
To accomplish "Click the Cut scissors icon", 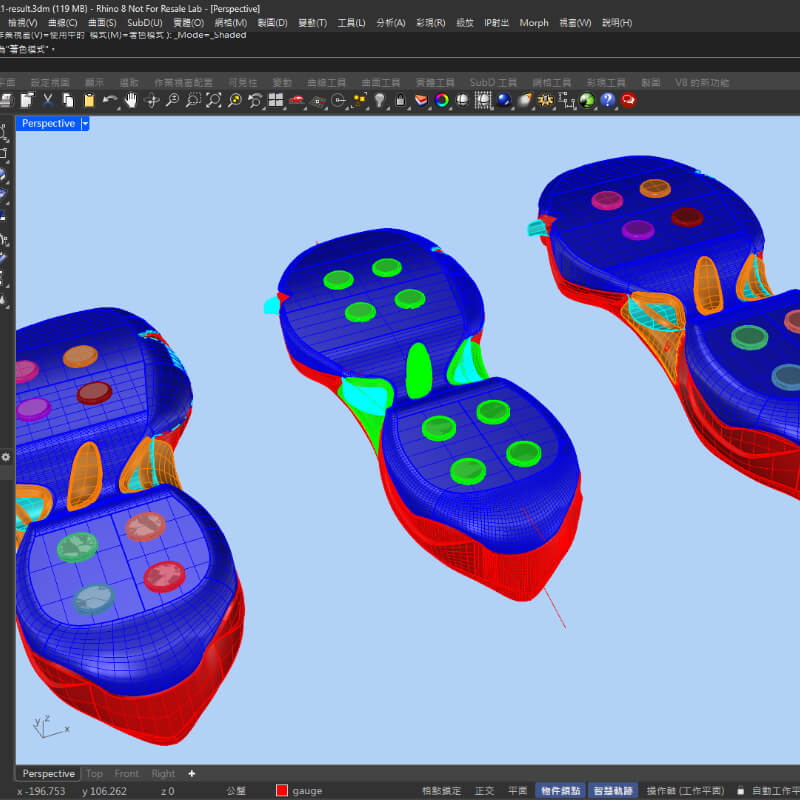I will (47, 100).
